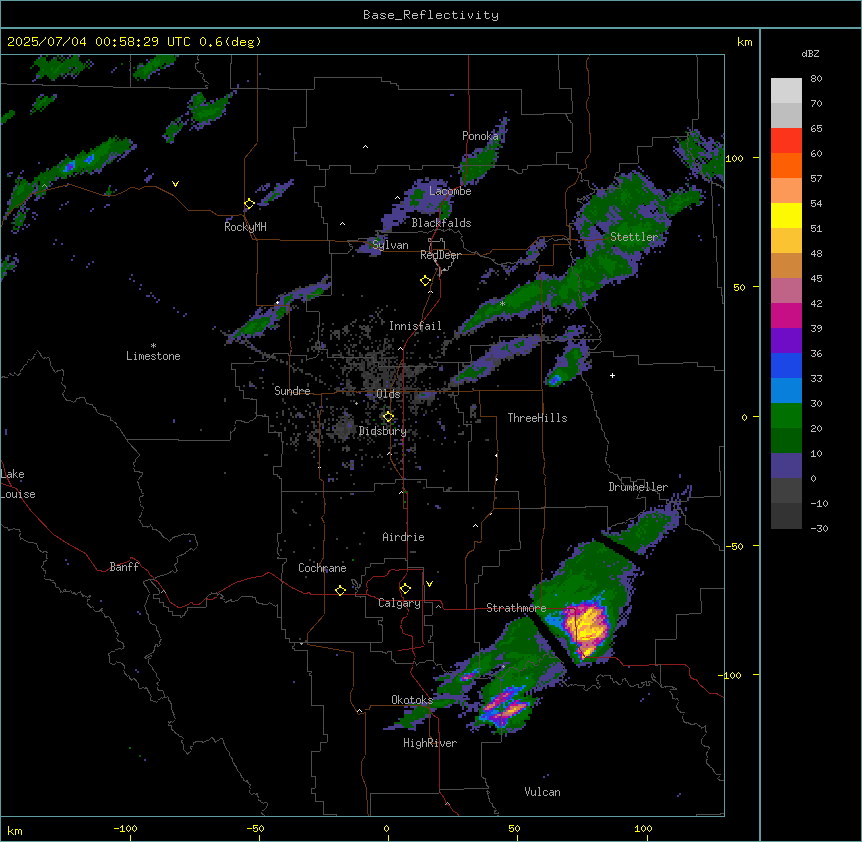Click the RedDeer label
Image resolution: width=862 pixels, height=842 pixels.
(440, 255)
